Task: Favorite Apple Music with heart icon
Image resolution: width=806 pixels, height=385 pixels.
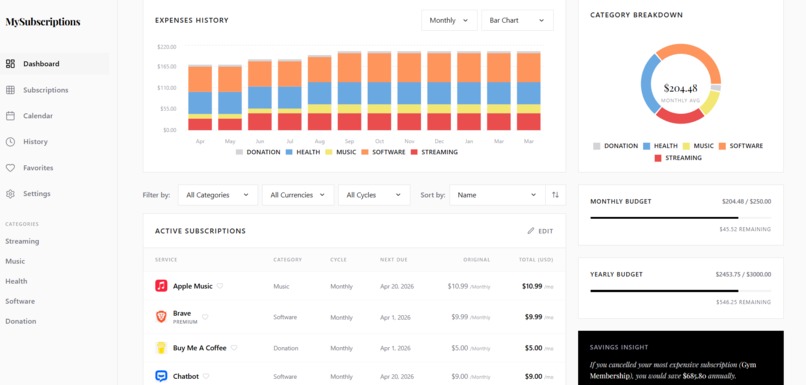Action: [x=219, y=286]
